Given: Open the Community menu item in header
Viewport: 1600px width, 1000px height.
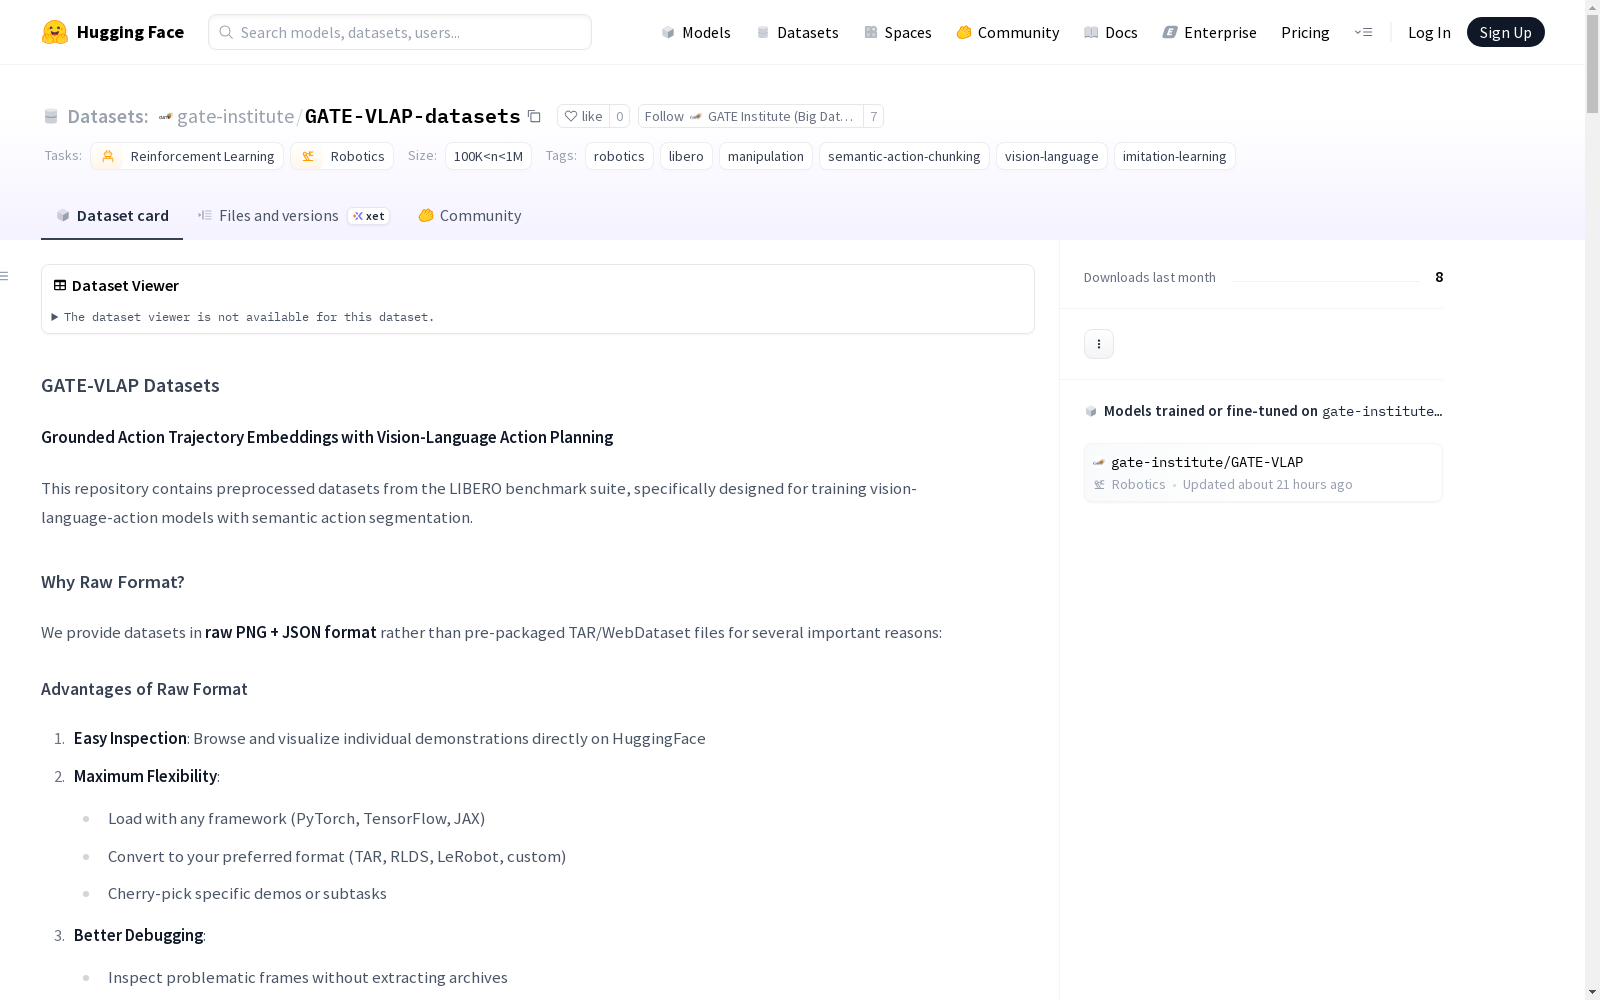Looking at the screenshot, I should click(x=1007, y=32).
